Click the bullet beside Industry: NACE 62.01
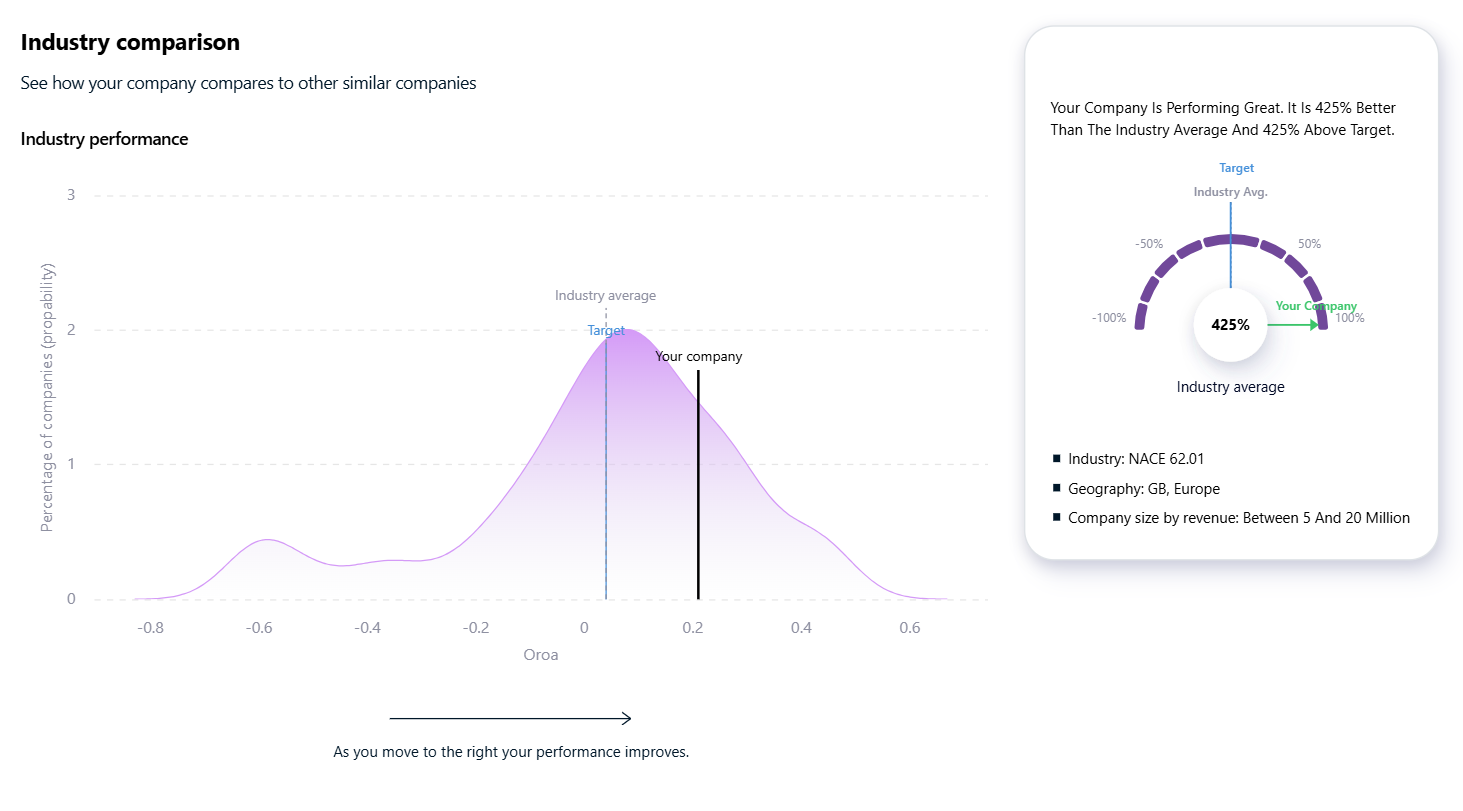 tap(1056, 458)
